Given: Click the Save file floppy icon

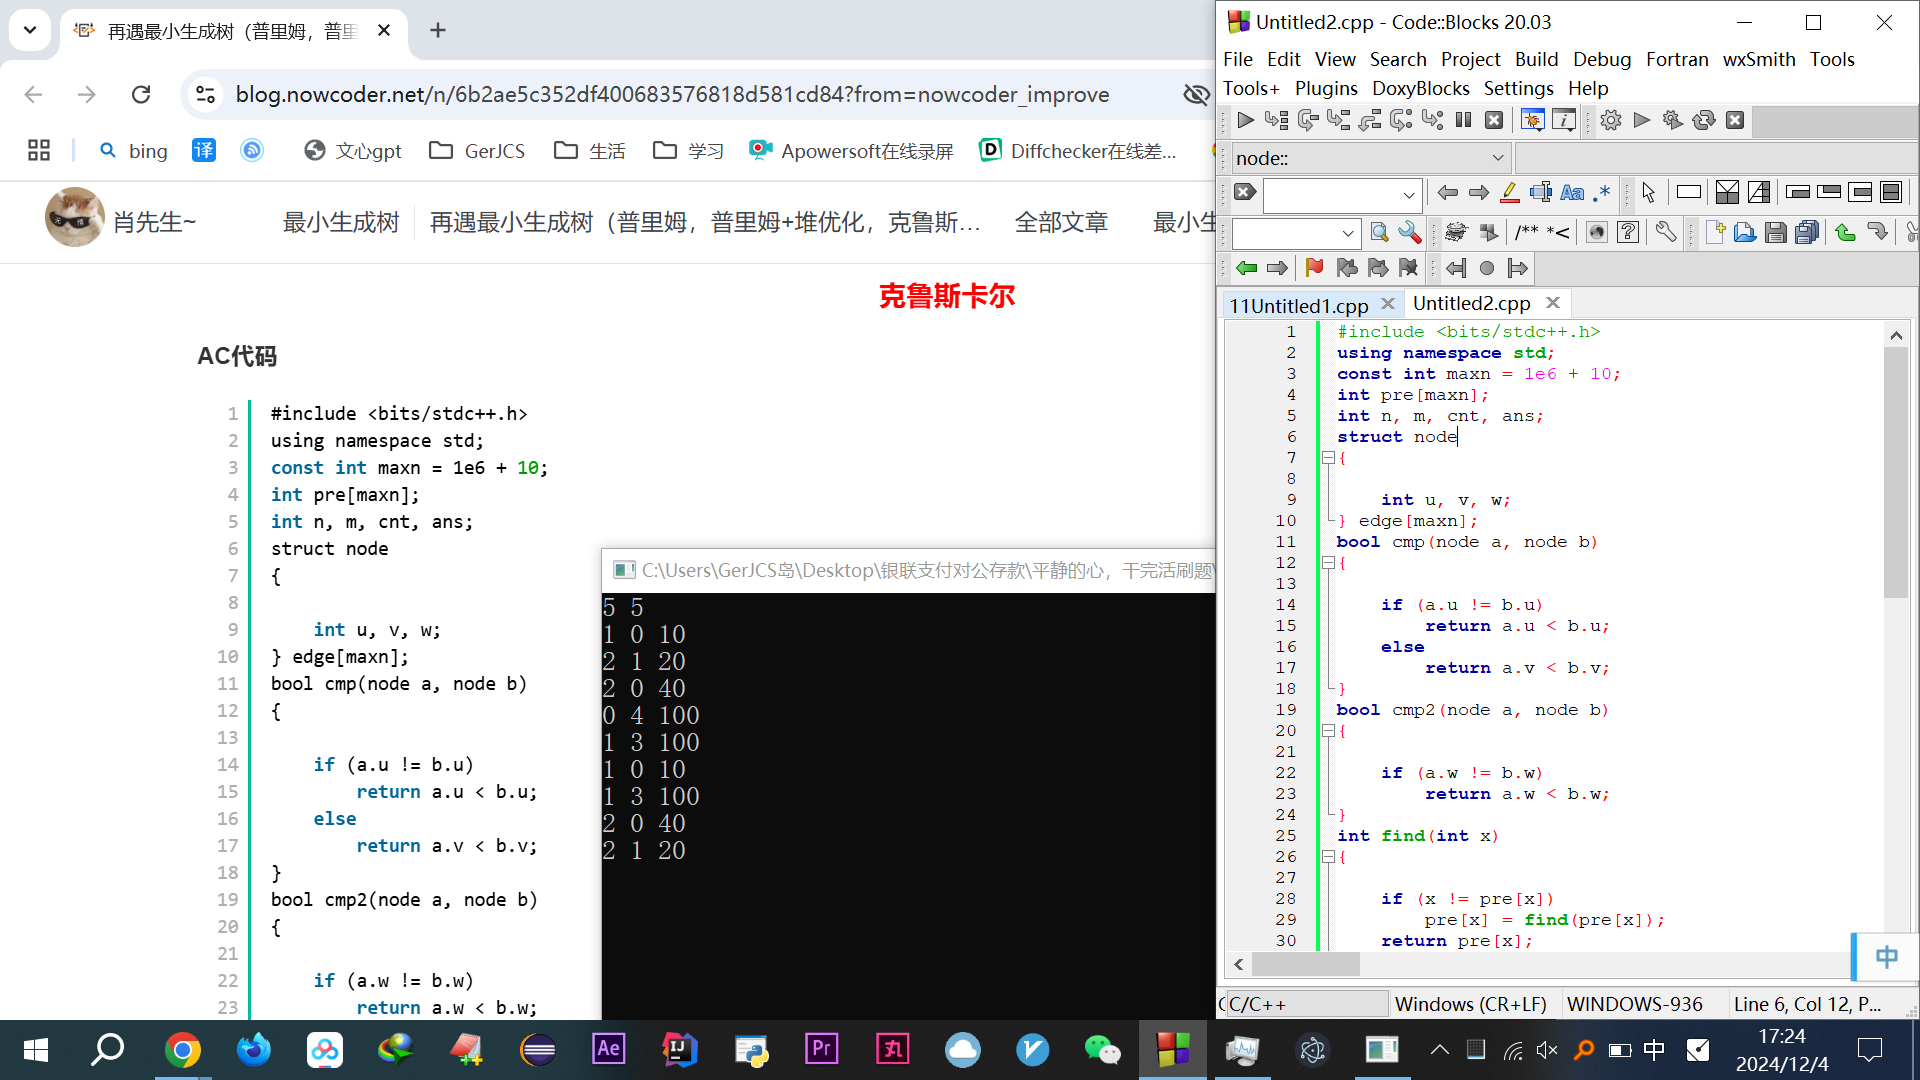Looking at the screenshot, I should coord(1776,233).
